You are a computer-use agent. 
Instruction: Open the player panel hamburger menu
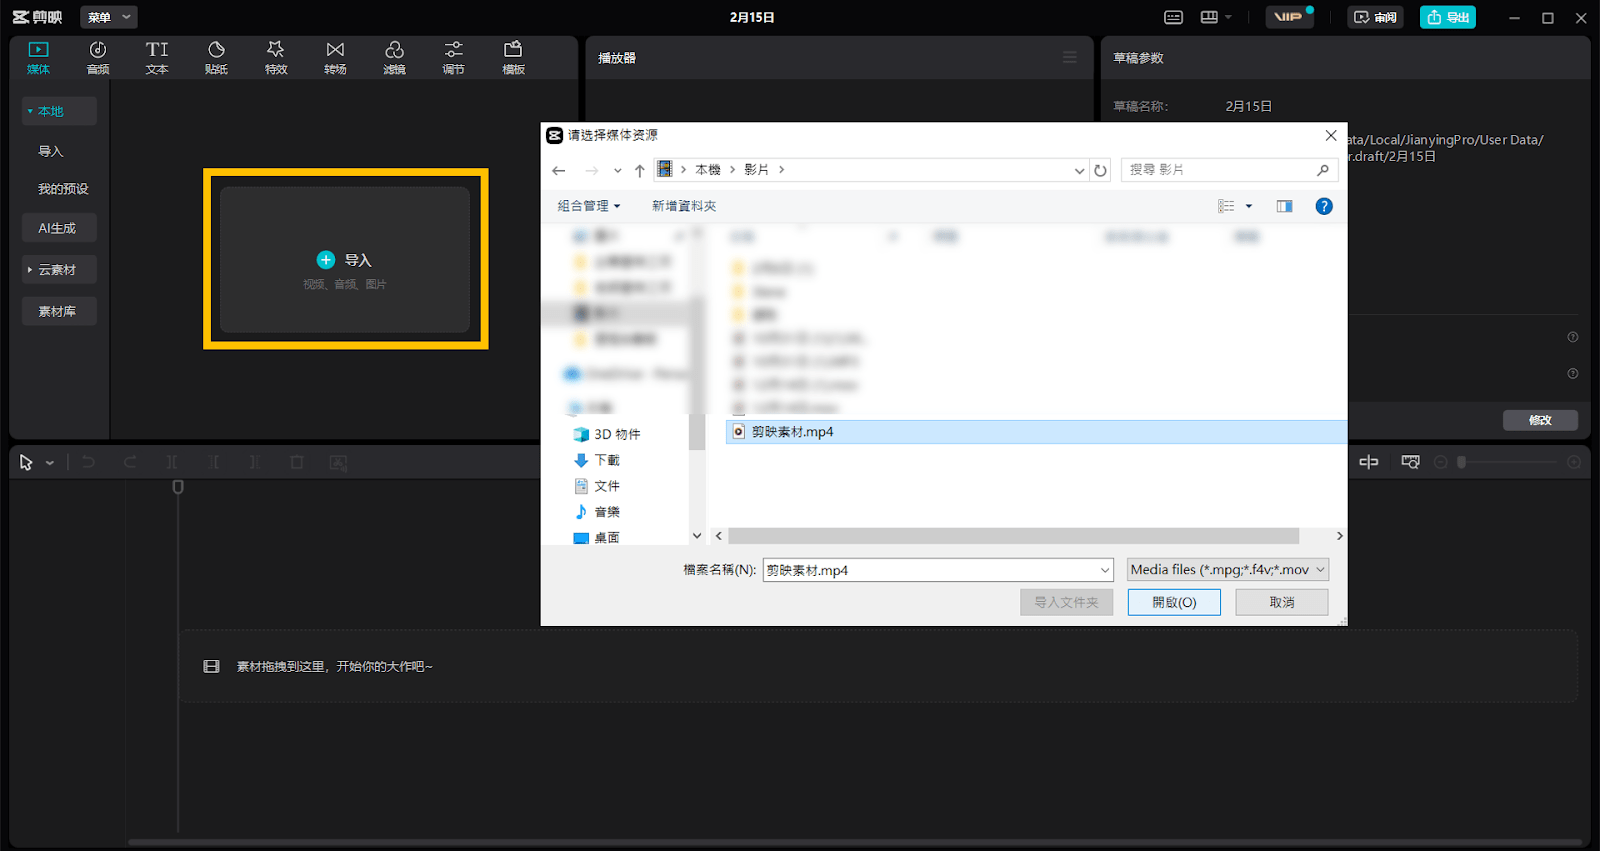click(x=1070, y=58)
